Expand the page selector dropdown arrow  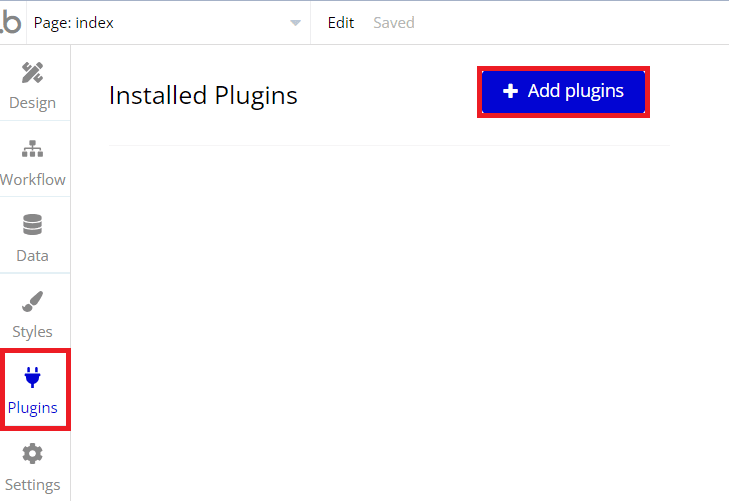click(x=295, y=23)
